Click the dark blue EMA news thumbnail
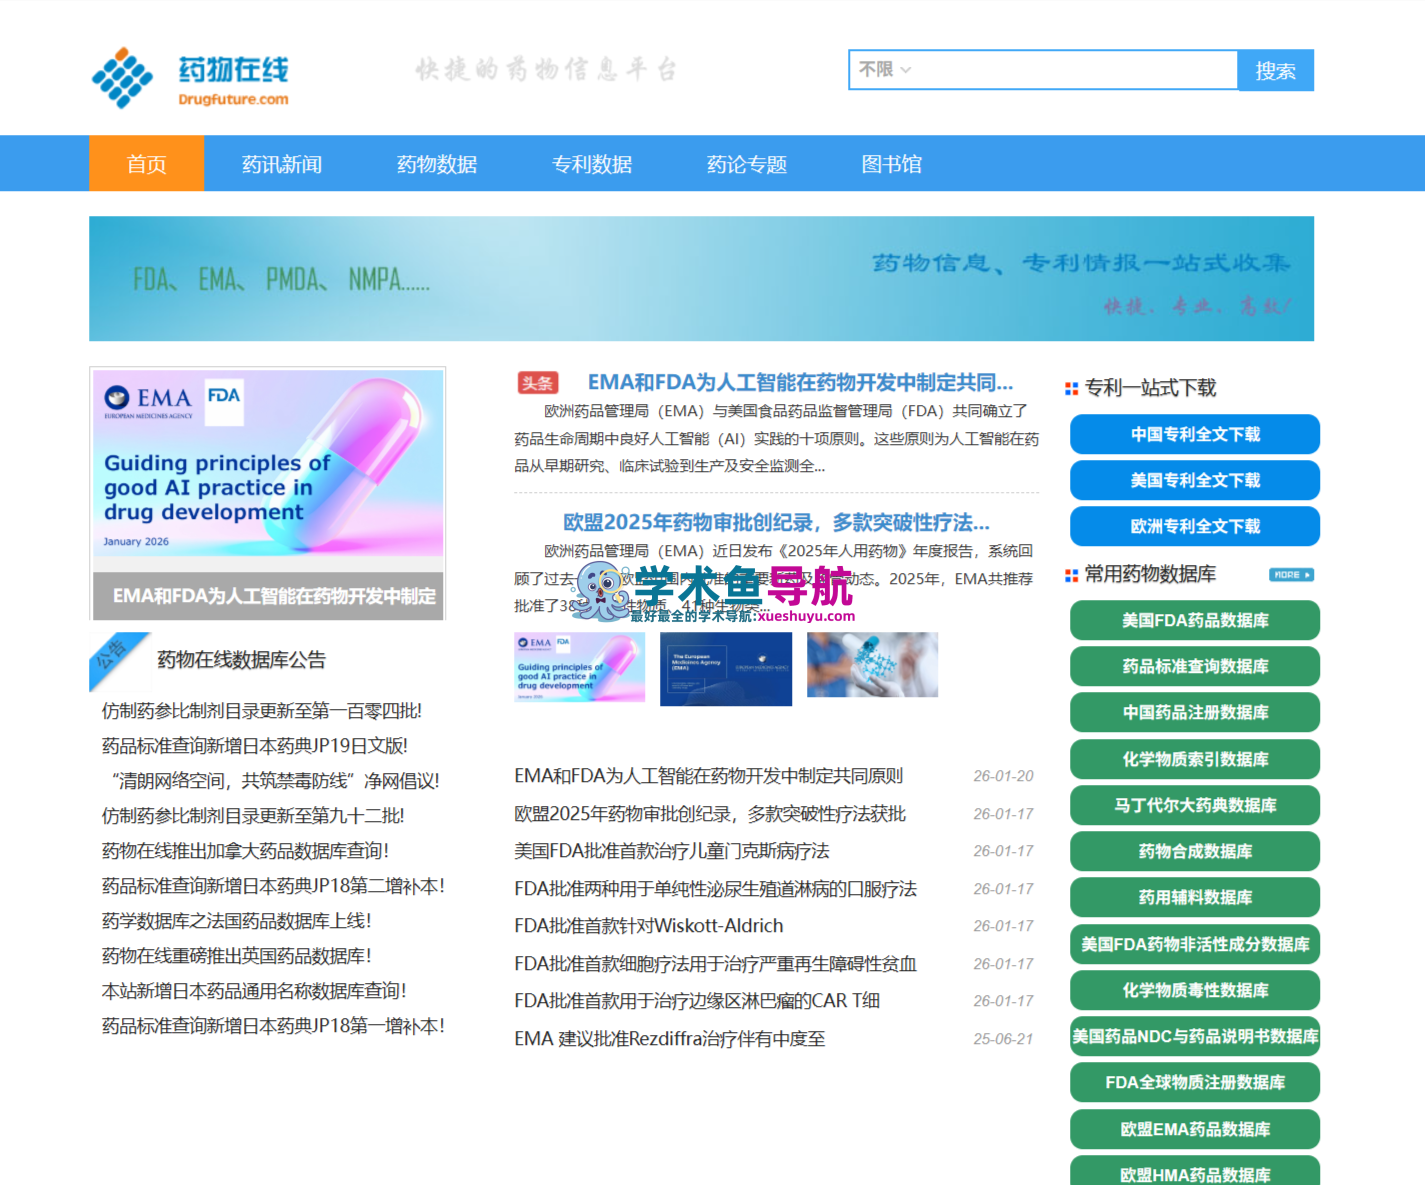1425x1185 pixels. [726, 669]
